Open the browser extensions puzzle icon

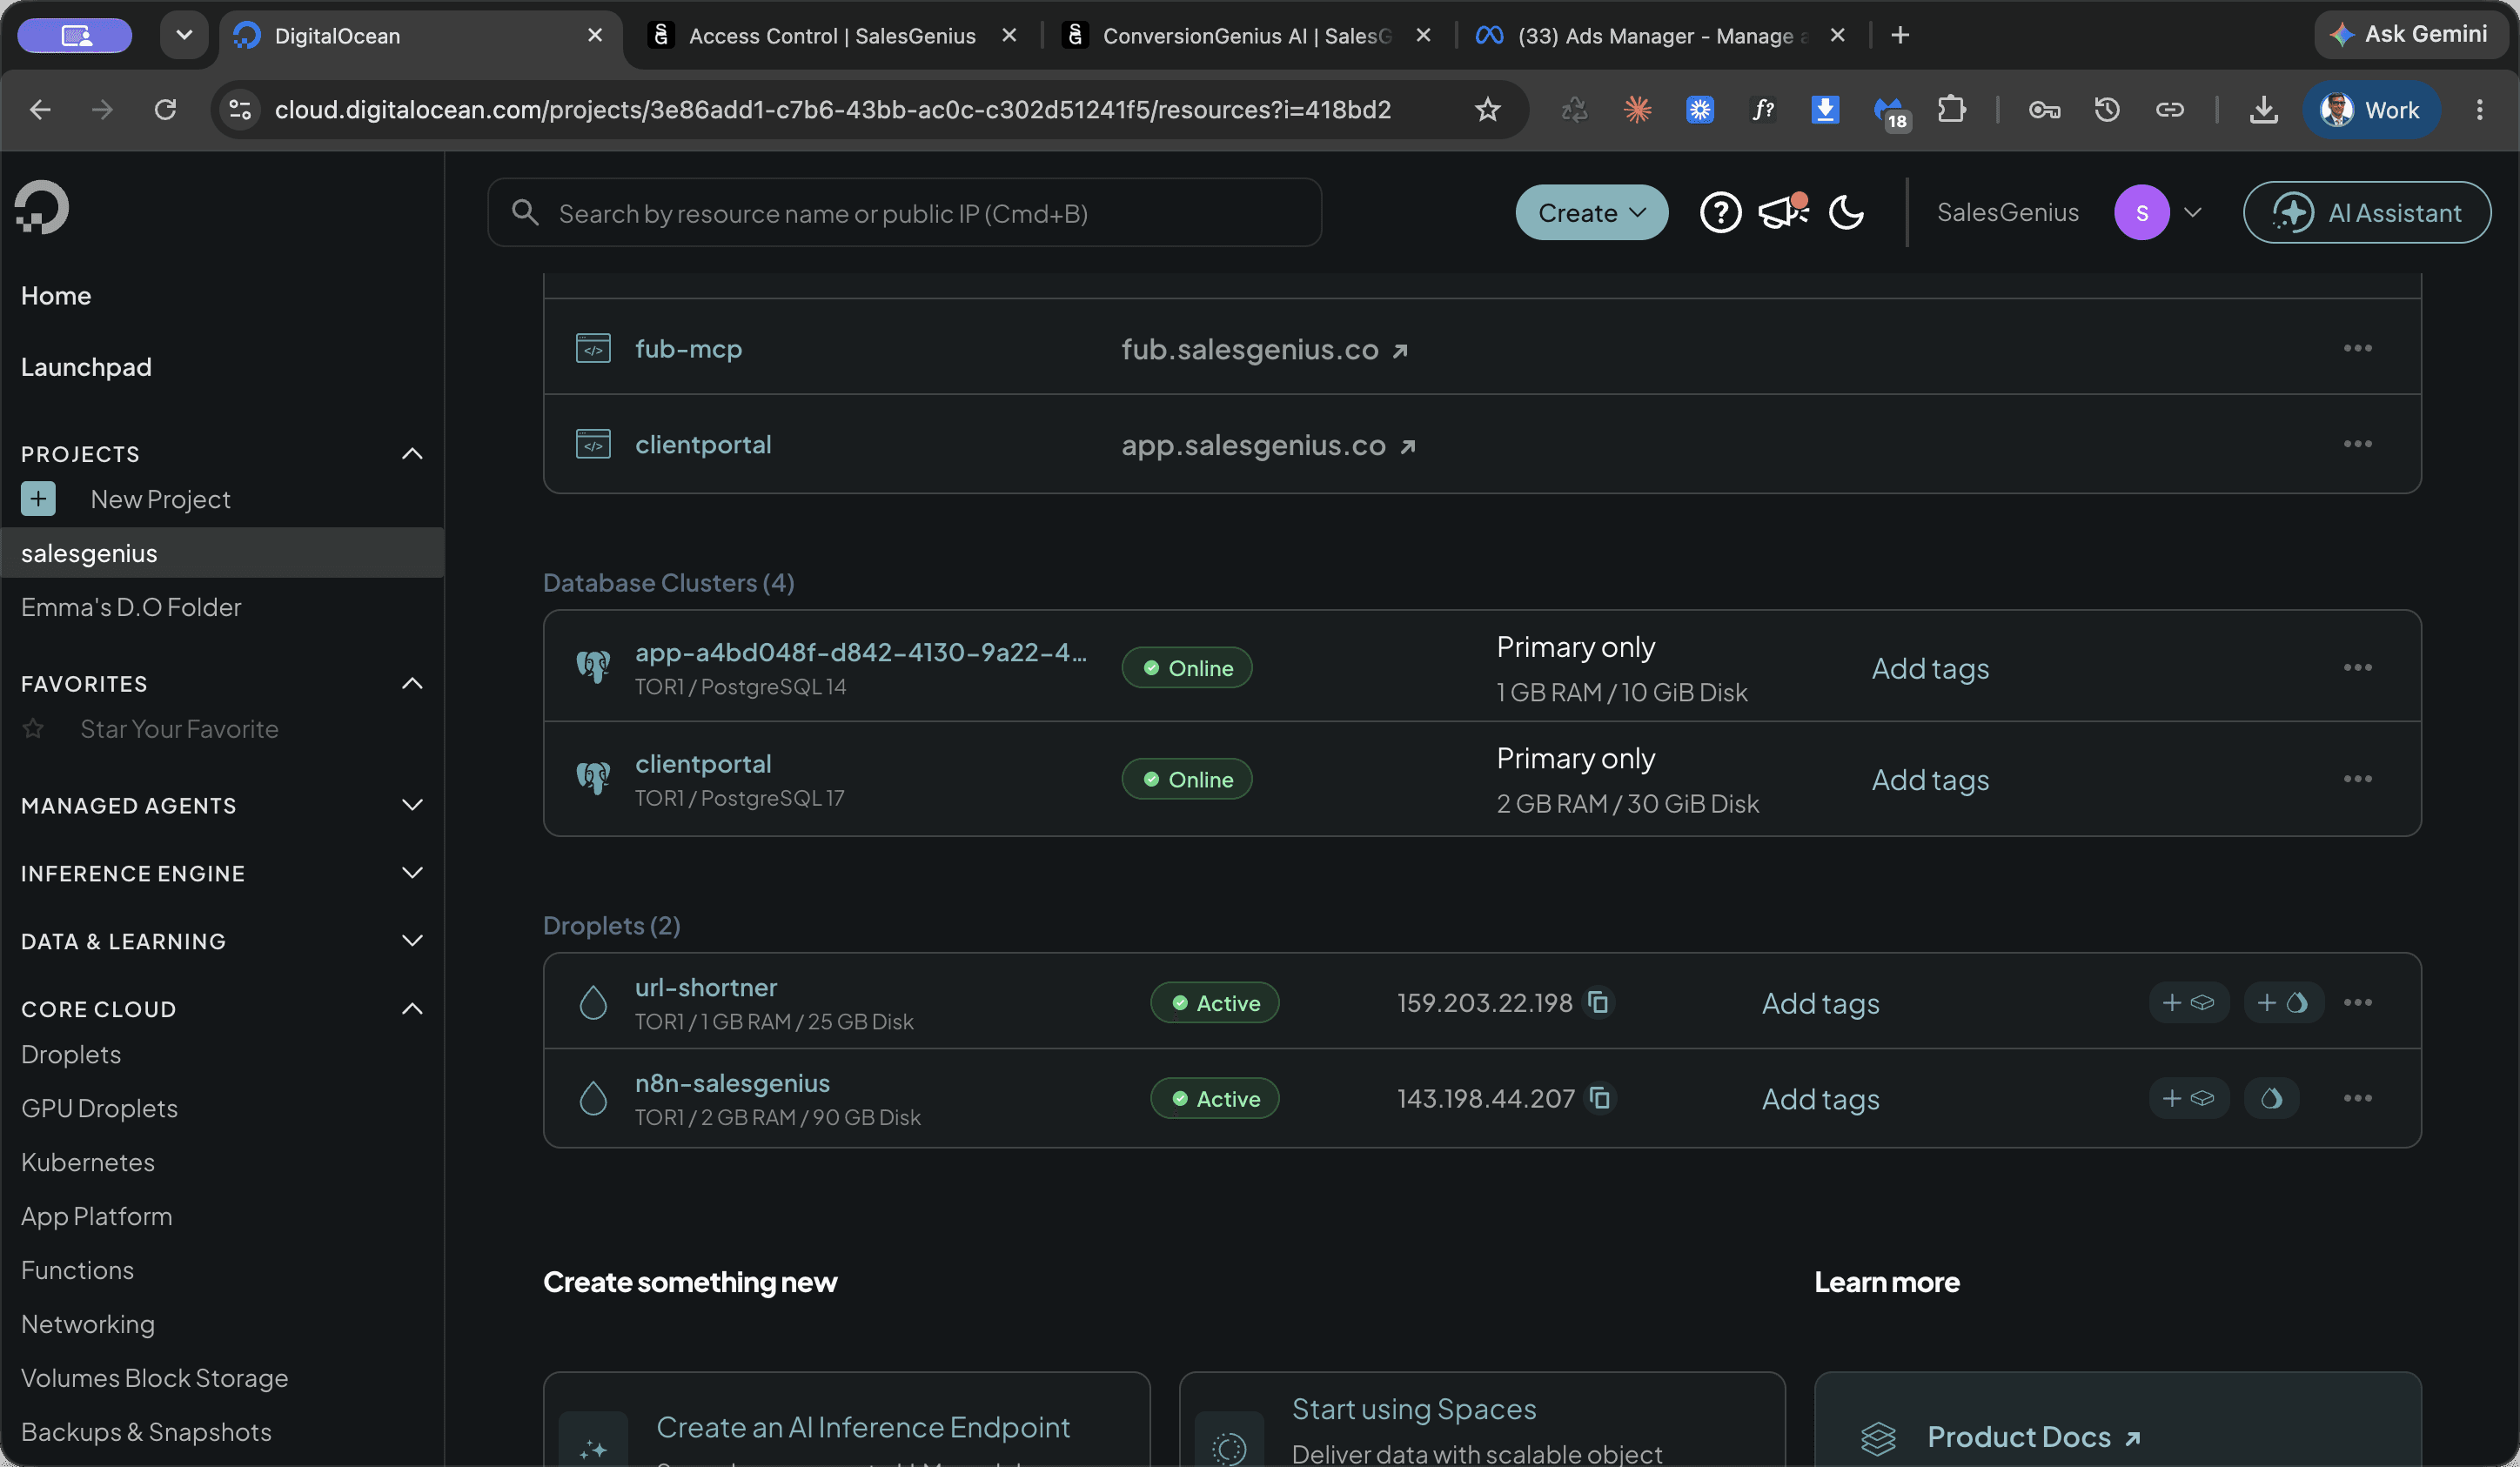[x=1951, y=110]
